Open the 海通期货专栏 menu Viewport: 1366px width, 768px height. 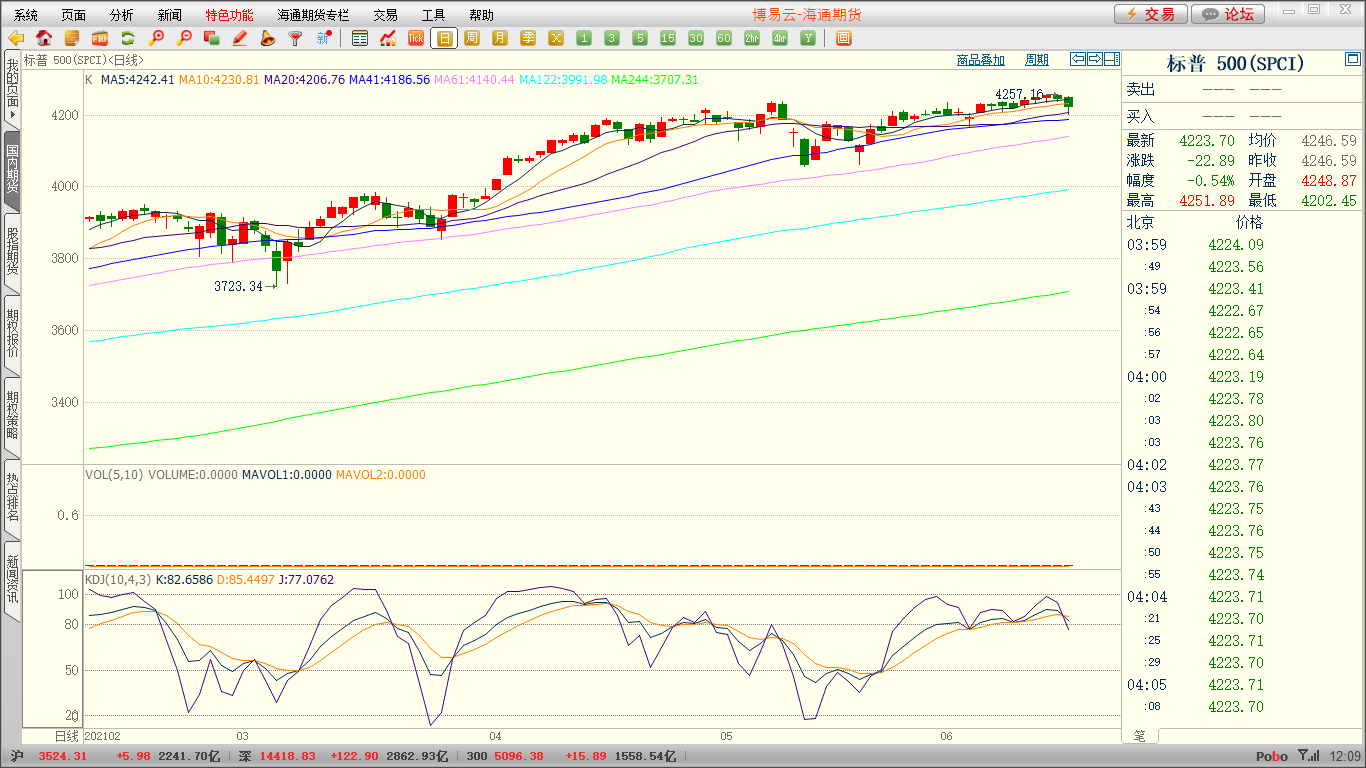click(313, 15)
